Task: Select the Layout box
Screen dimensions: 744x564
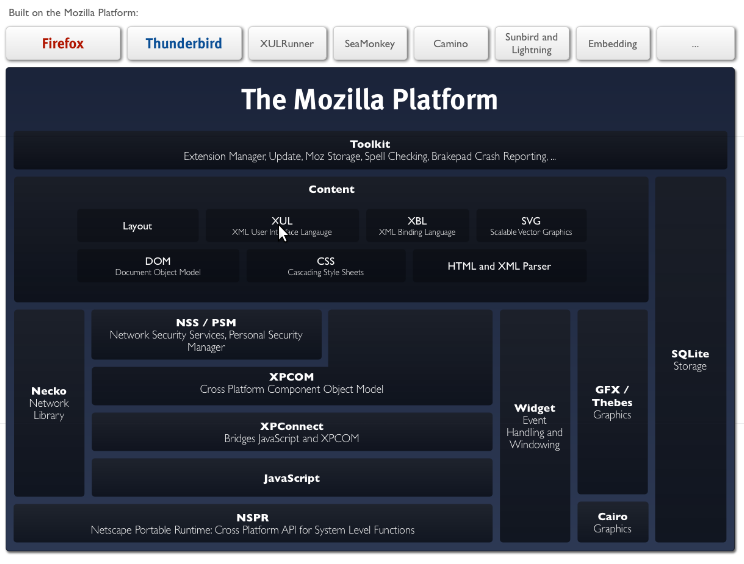Action: pyautogui.click(x=138, y=226)
